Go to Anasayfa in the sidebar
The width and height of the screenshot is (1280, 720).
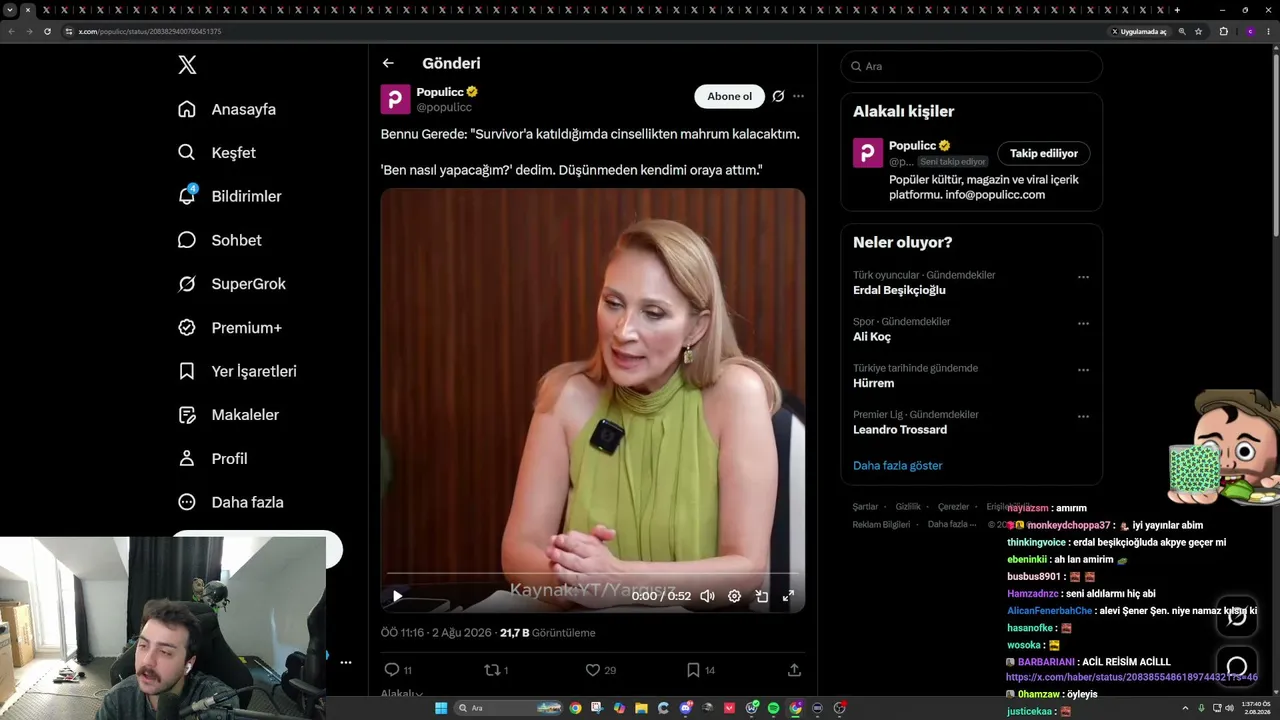click(x=227, y=109)
